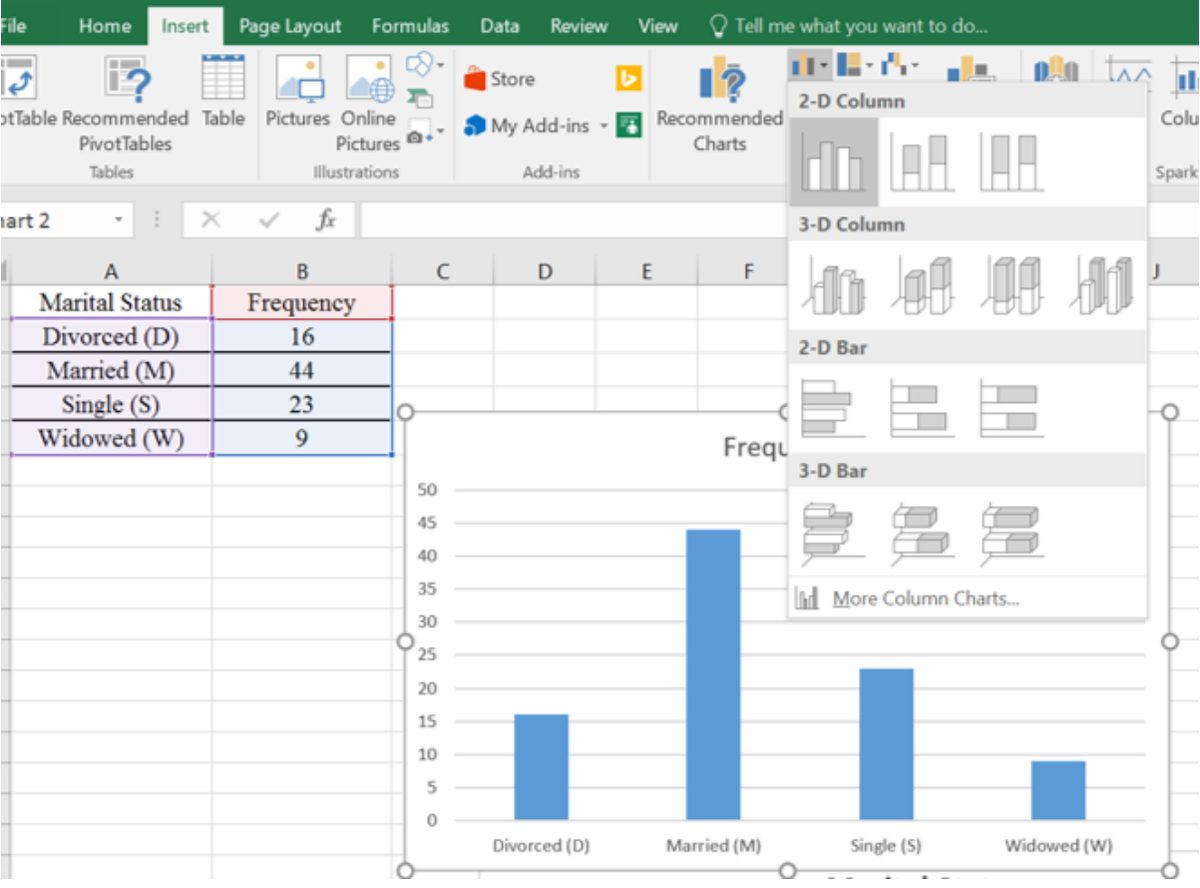
Task: Choose the 2-D Clustered Bar chart
Action: click(x=833, y=408)
